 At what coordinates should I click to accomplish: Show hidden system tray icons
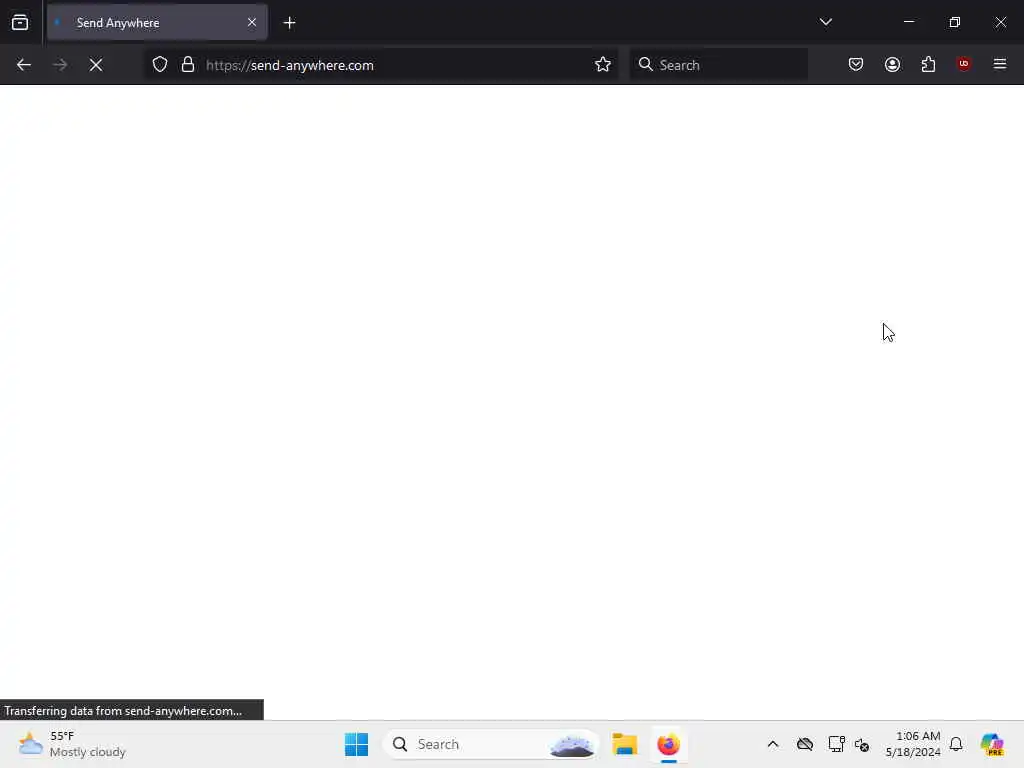(773, 744)
